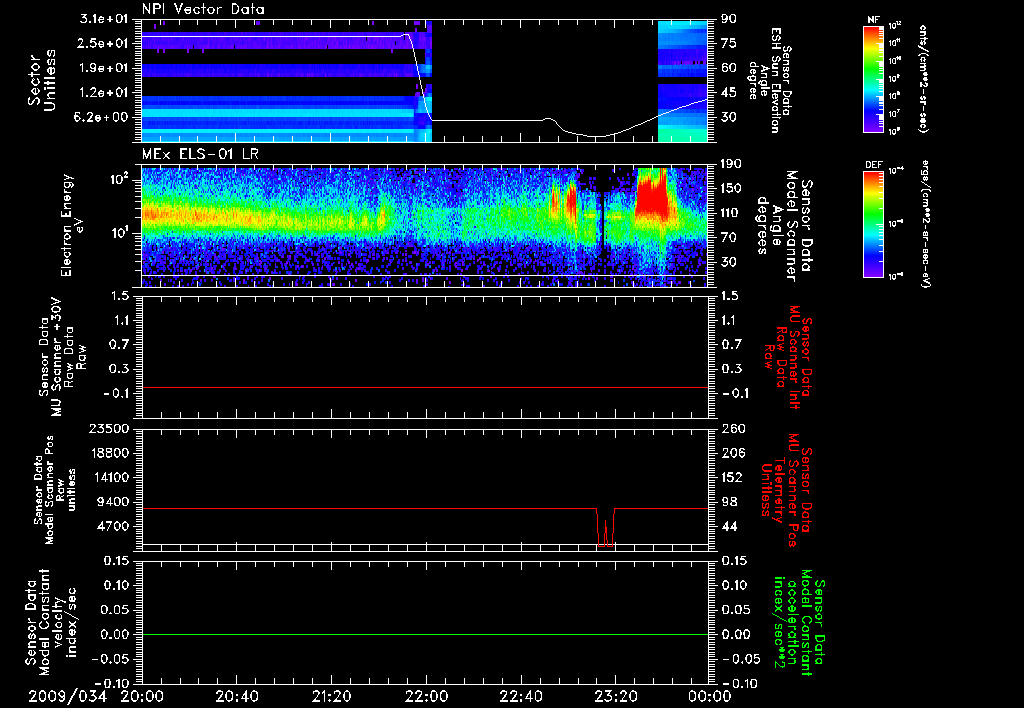This screenshot has height=708, width=1024.
Task: Click the green Model Constant acceleration axis label
Action: [798, 622]
